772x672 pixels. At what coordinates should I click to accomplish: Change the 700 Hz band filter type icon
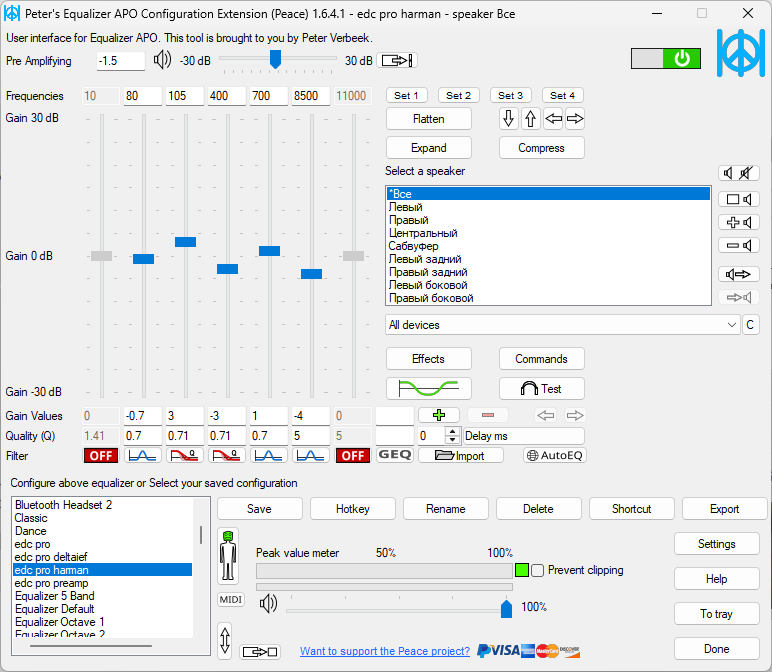[x=269, y=455]
